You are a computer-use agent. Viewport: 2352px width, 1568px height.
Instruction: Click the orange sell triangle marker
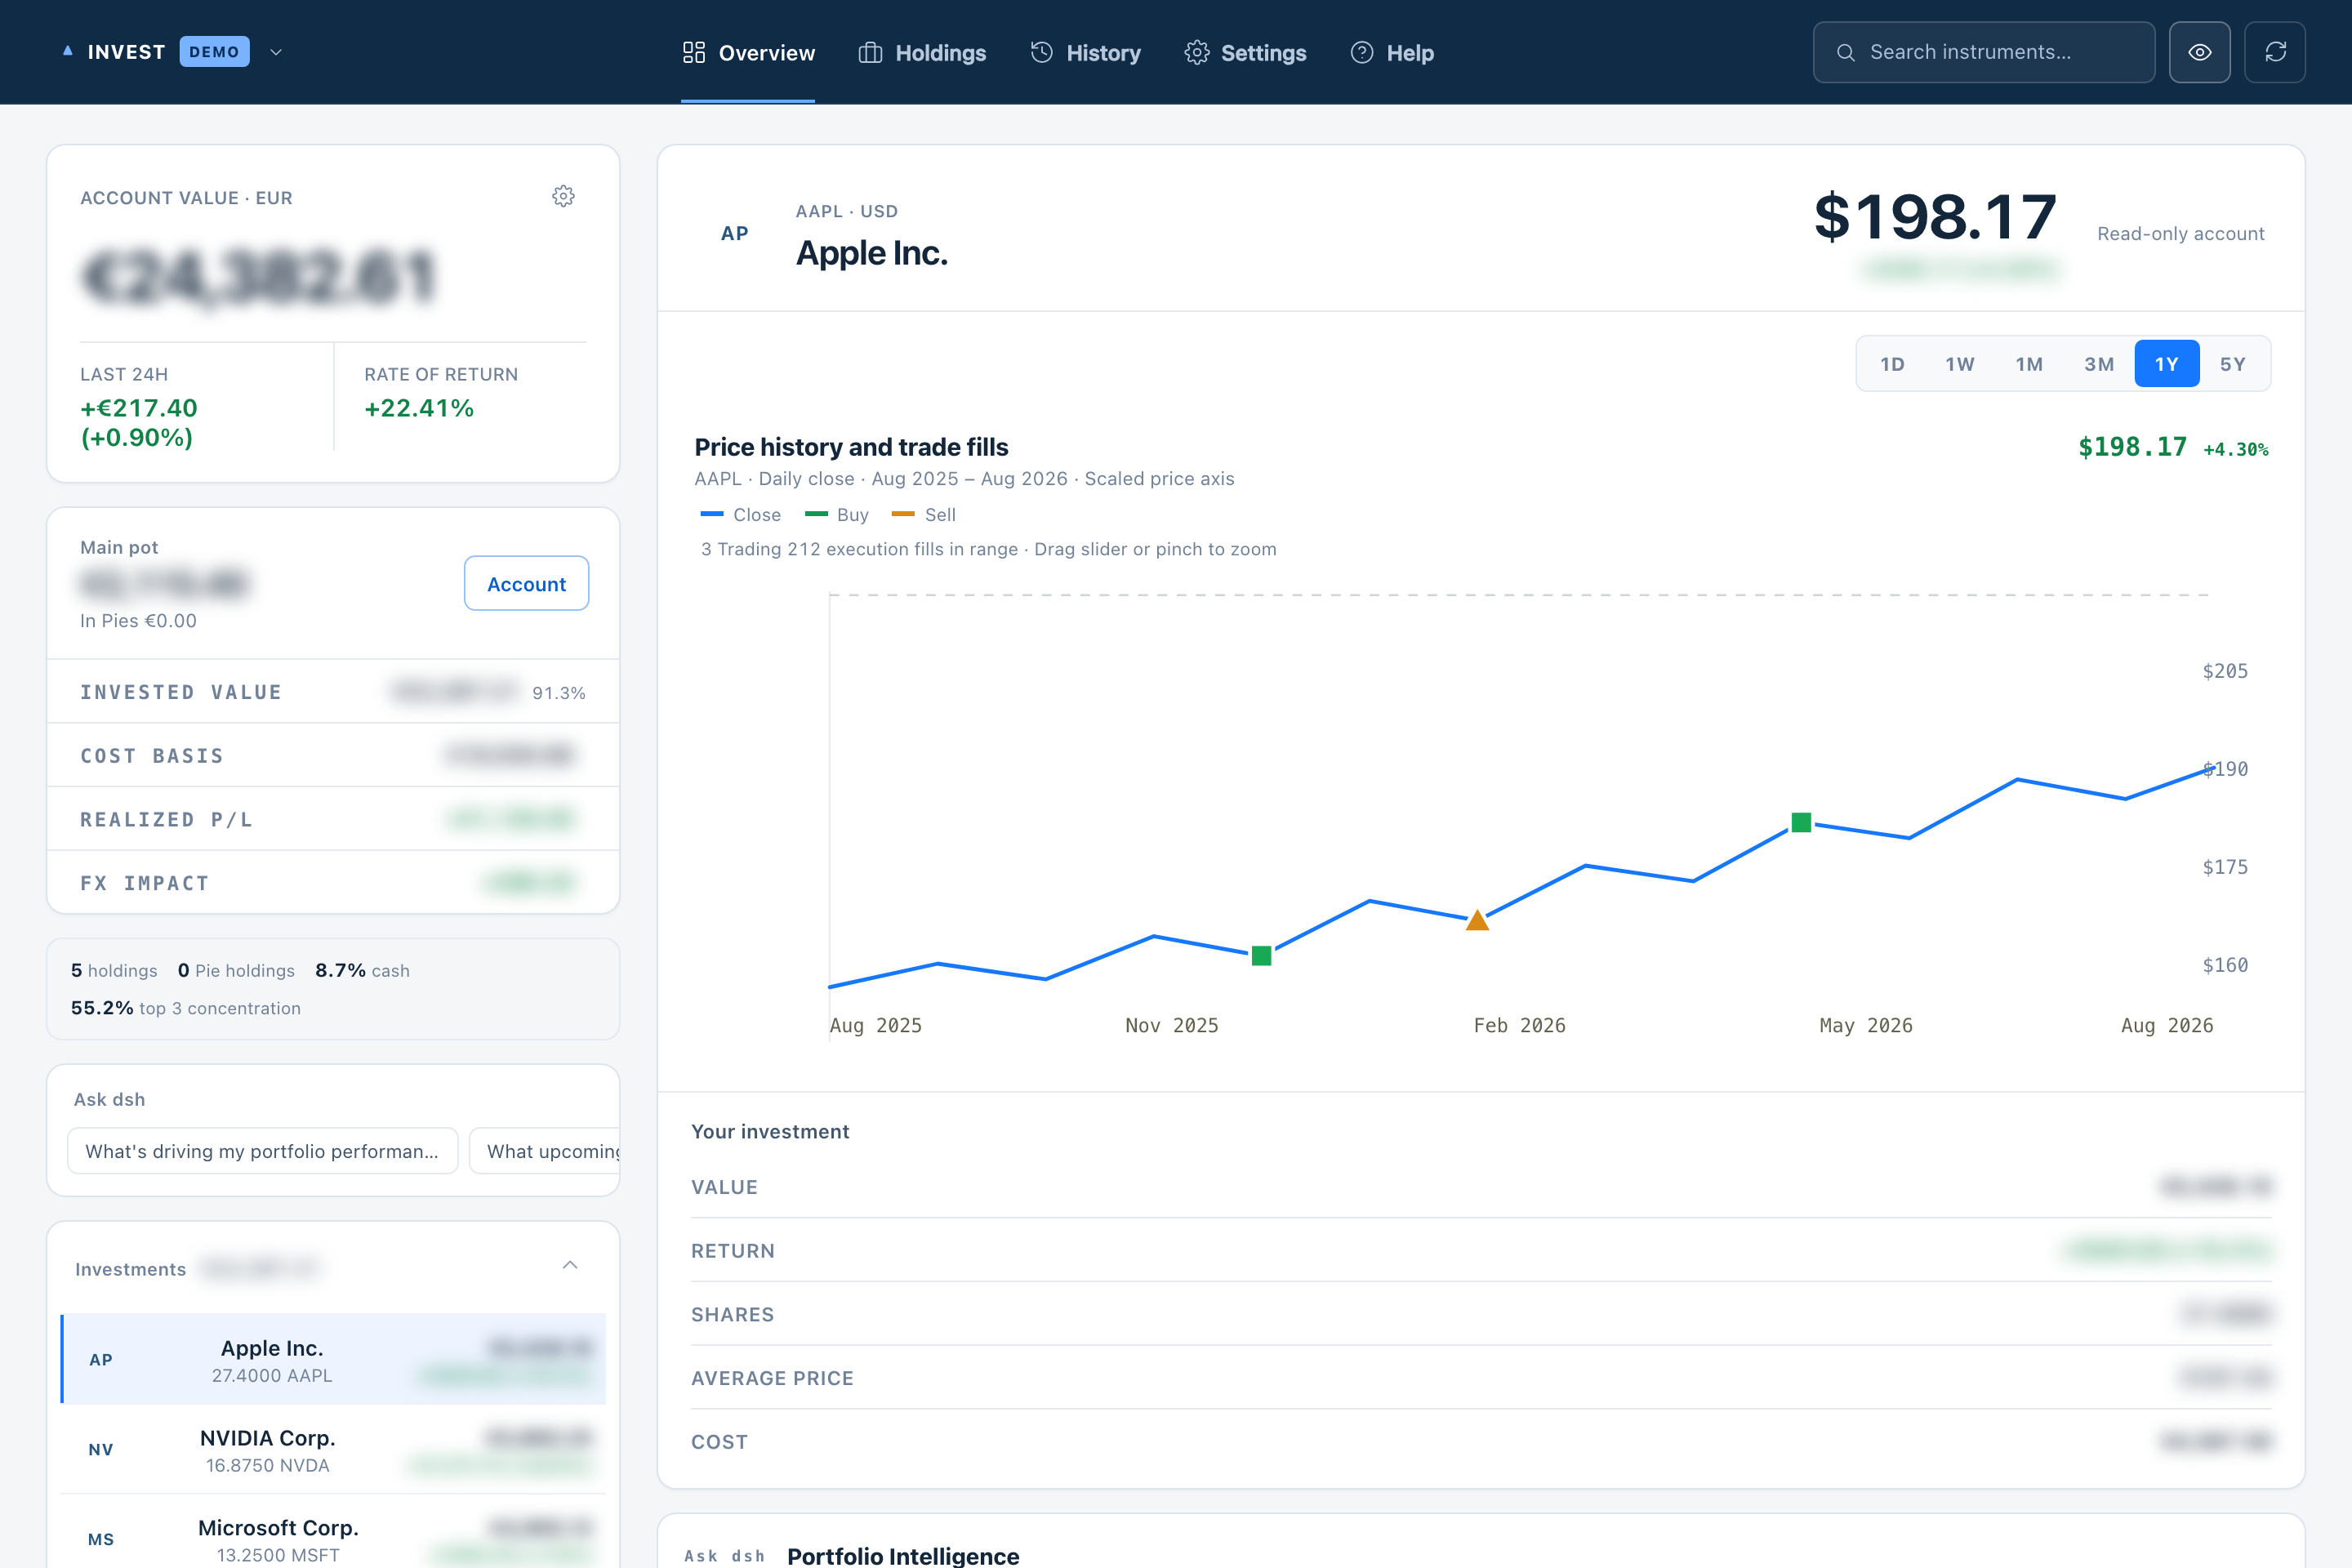click(1477, 920)
